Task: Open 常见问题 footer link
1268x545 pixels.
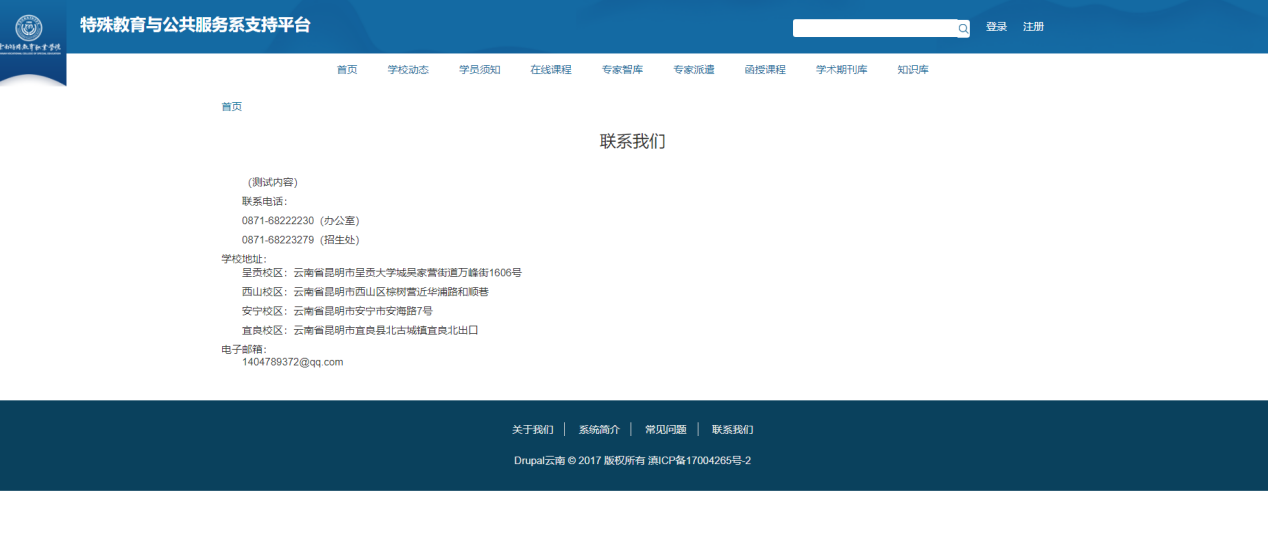Action: coord(665,430)
